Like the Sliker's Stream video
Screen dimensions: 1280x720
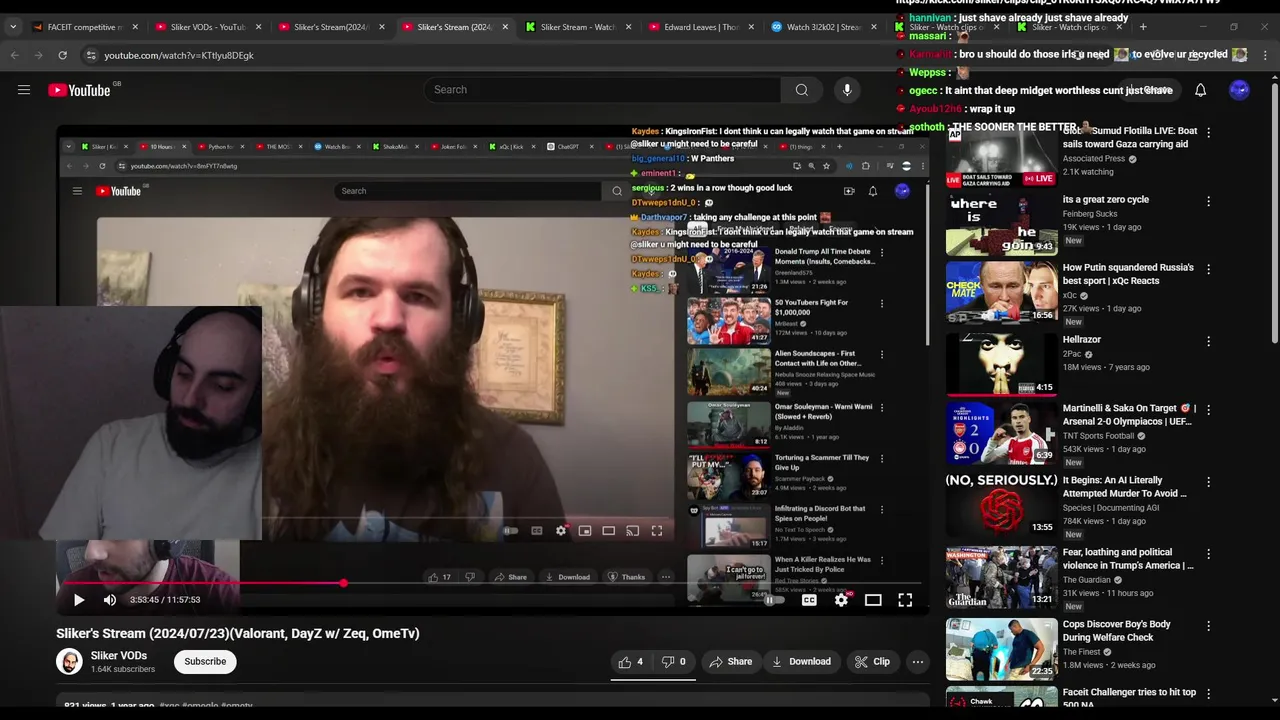631,662
